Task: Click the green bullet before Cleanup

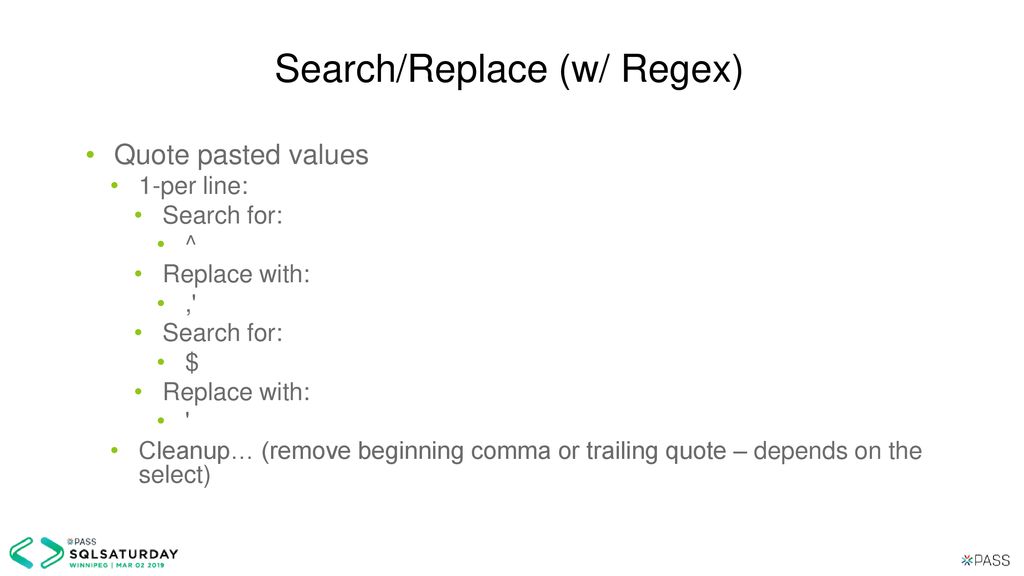Action: coord(114,450)
